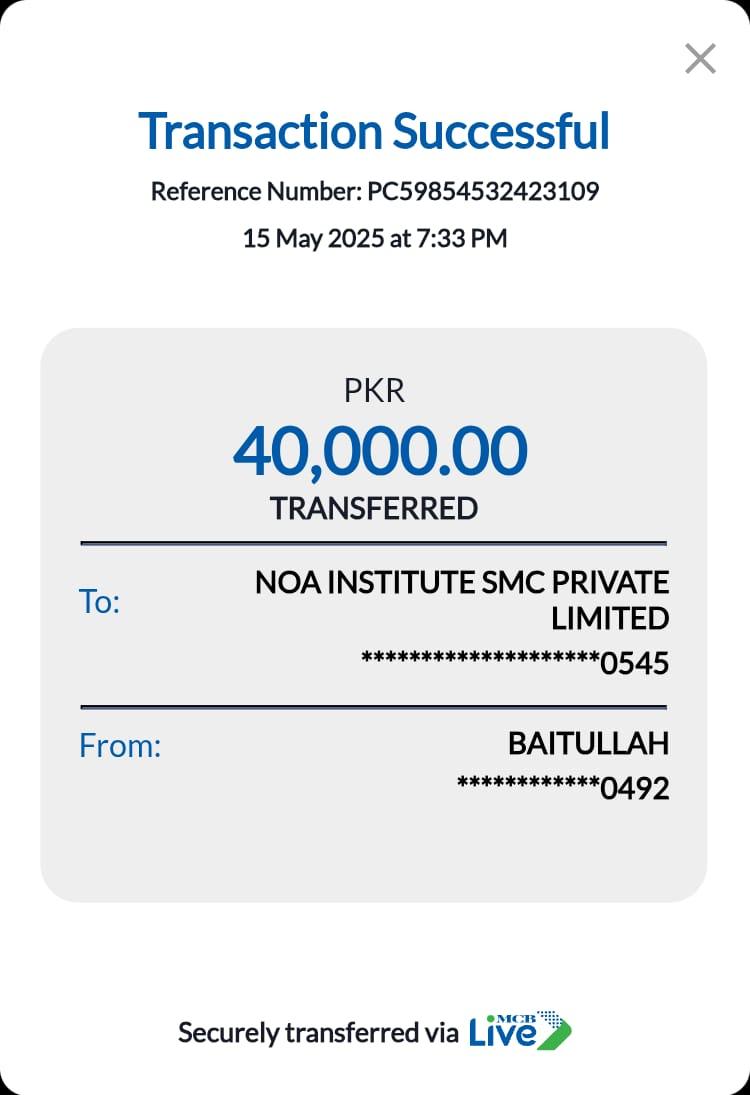Close the transaction receipt with the X
This screenshot has width=750, height=1095.
coord(700,59)
